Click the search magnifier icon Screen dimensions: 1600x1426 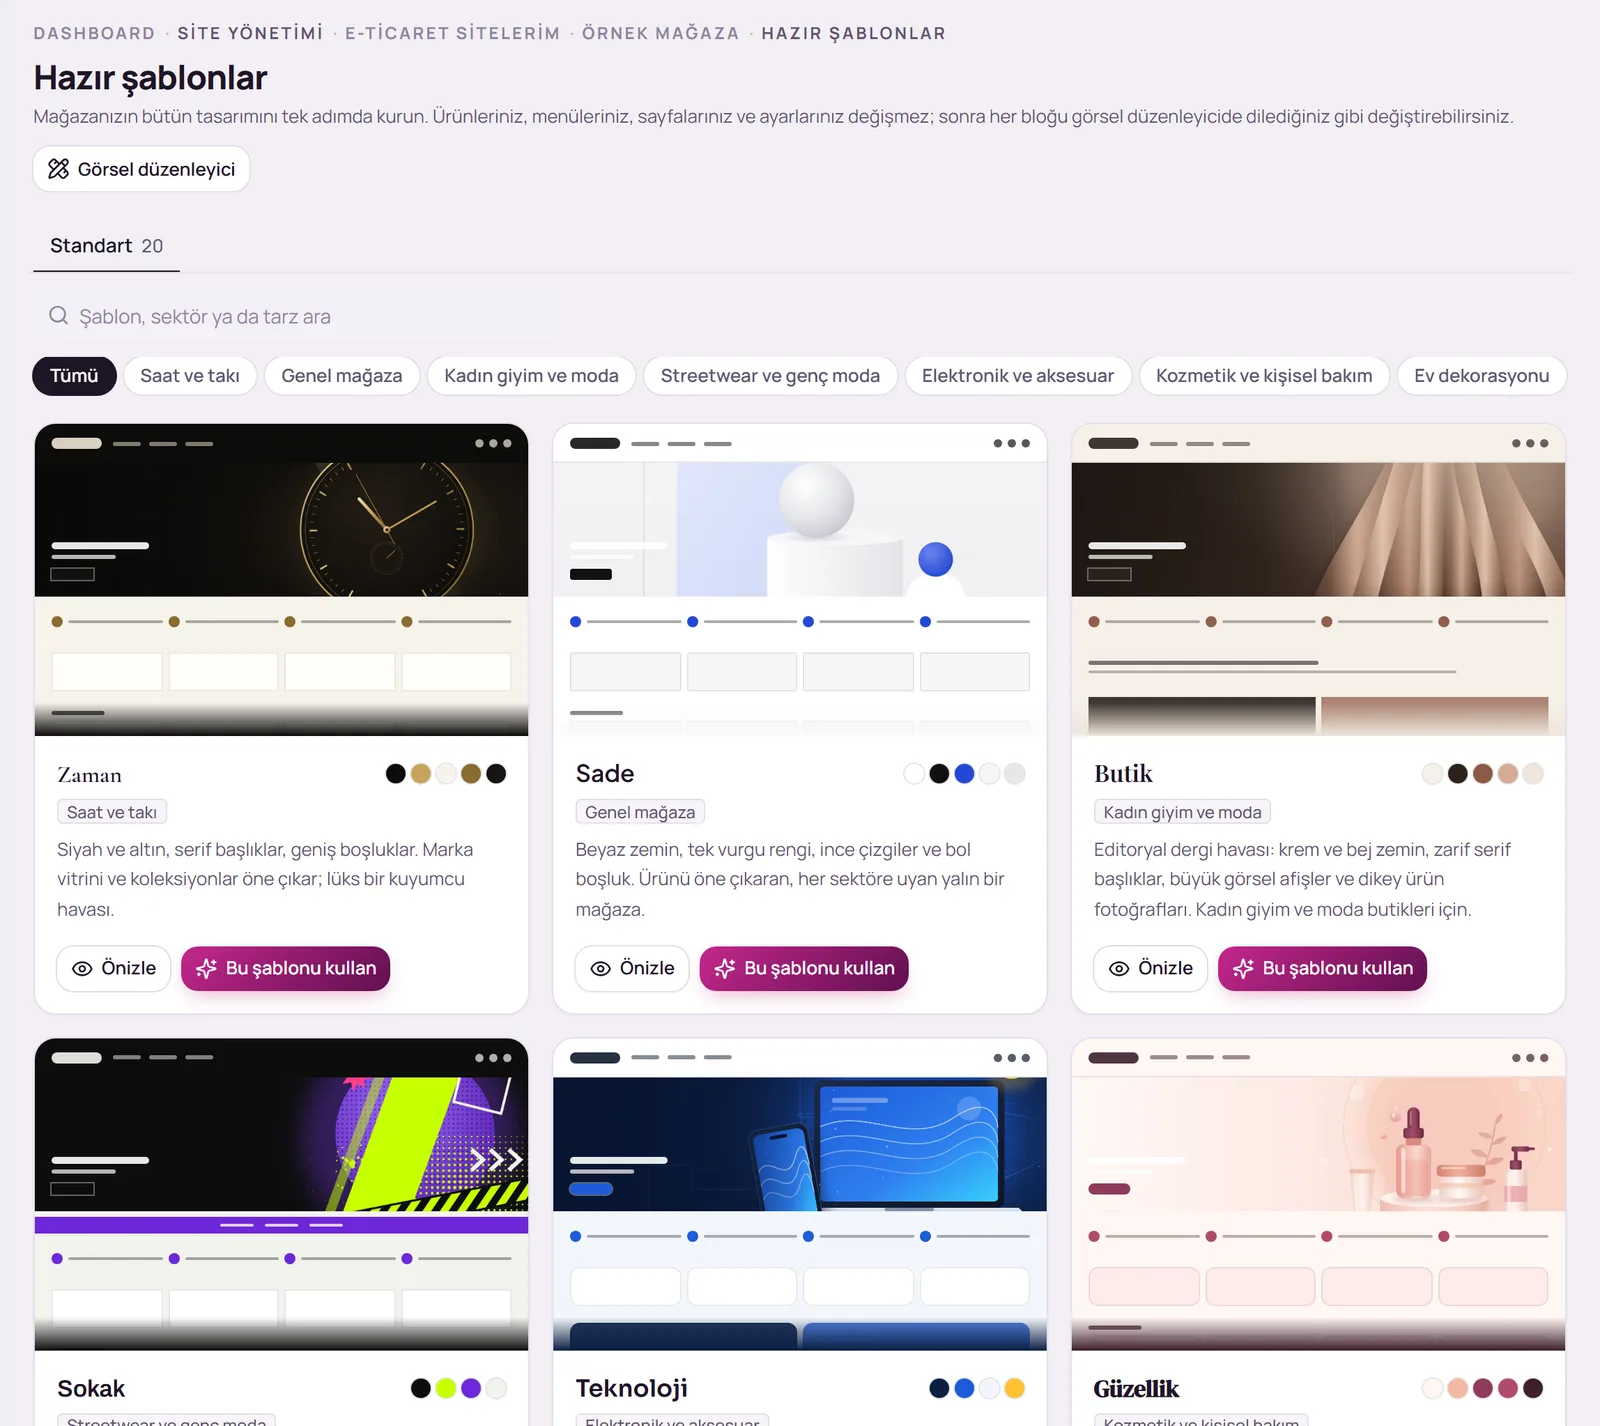(x=59, y=316)
